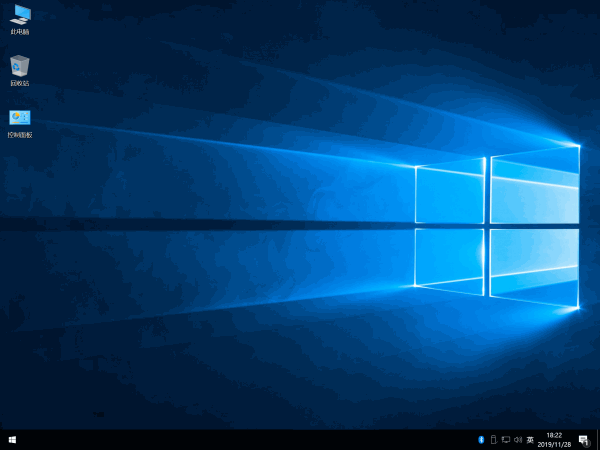Click the notification badge showing 1
This screenshot has height=450, width=600.
(x=586, y=442)
